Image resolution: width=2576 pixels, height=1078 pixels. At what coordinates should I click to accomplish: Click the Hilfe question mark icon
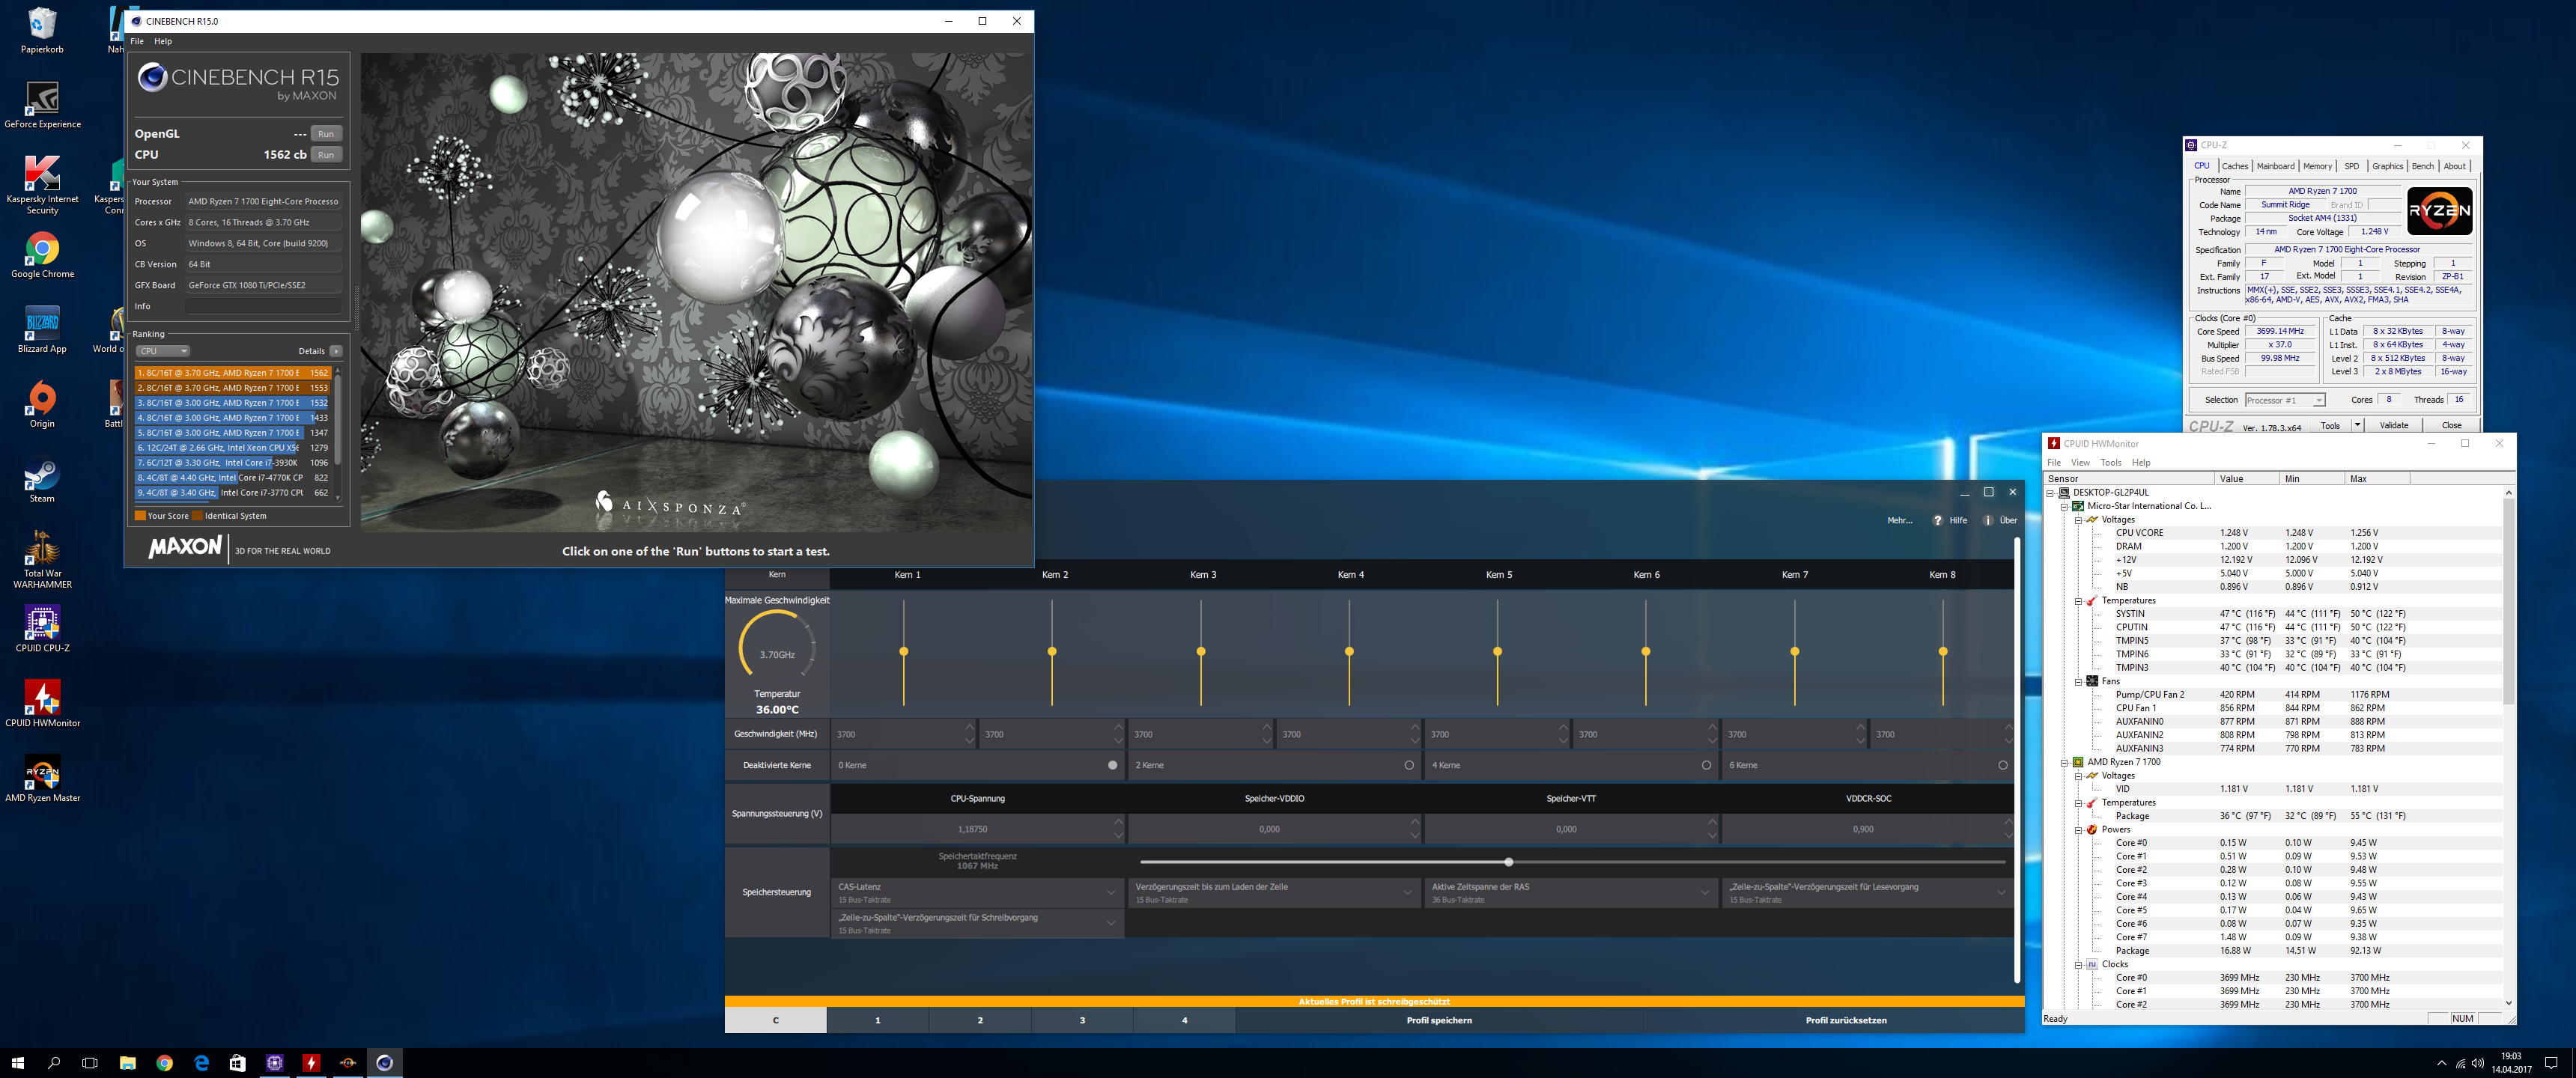[x=1938, y=520]
